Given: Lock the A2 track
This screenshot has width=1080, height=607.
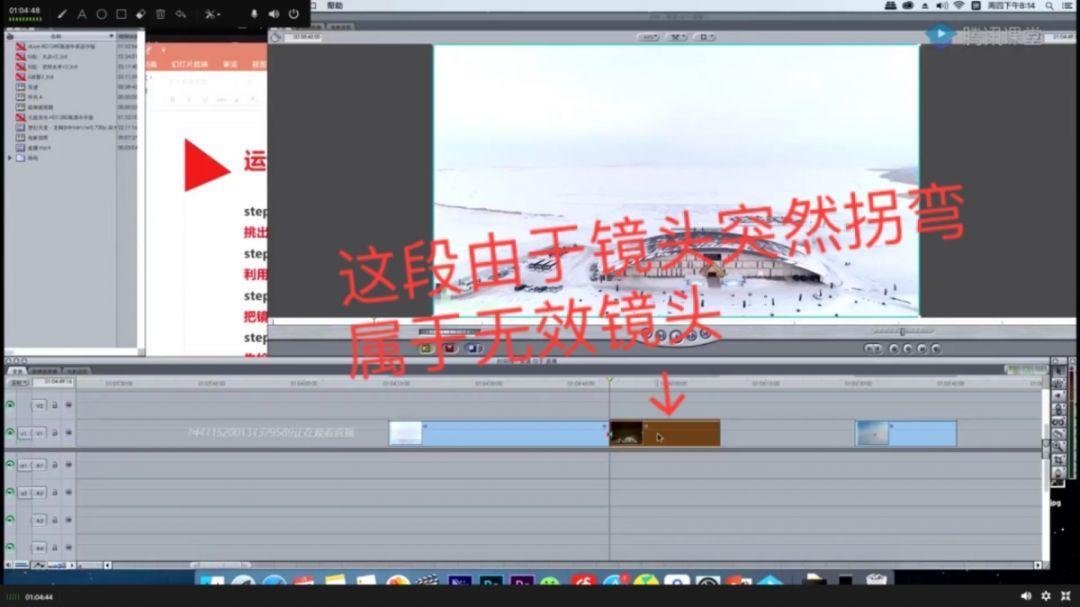Looking at the screenshot, I should click(x=55, y=493).
